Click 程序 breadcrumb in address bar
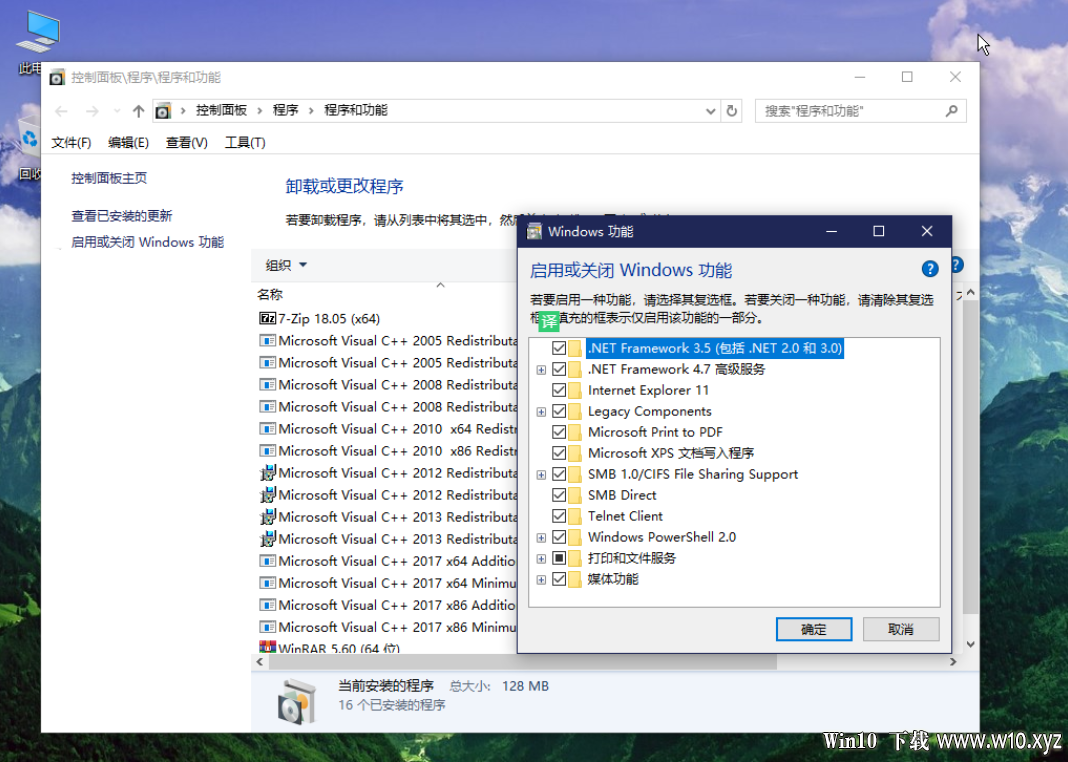The image size is (1068, 762). coord(285,110)
